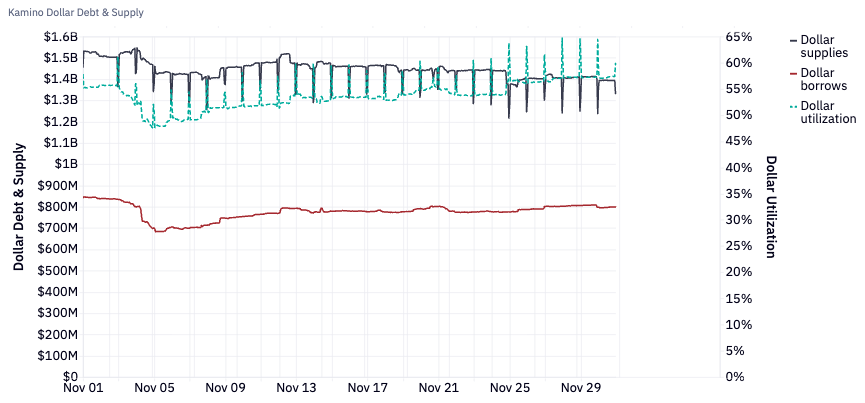865x403 pixels.
Task: Click the $800M left axis label
Action: point(57,207)
